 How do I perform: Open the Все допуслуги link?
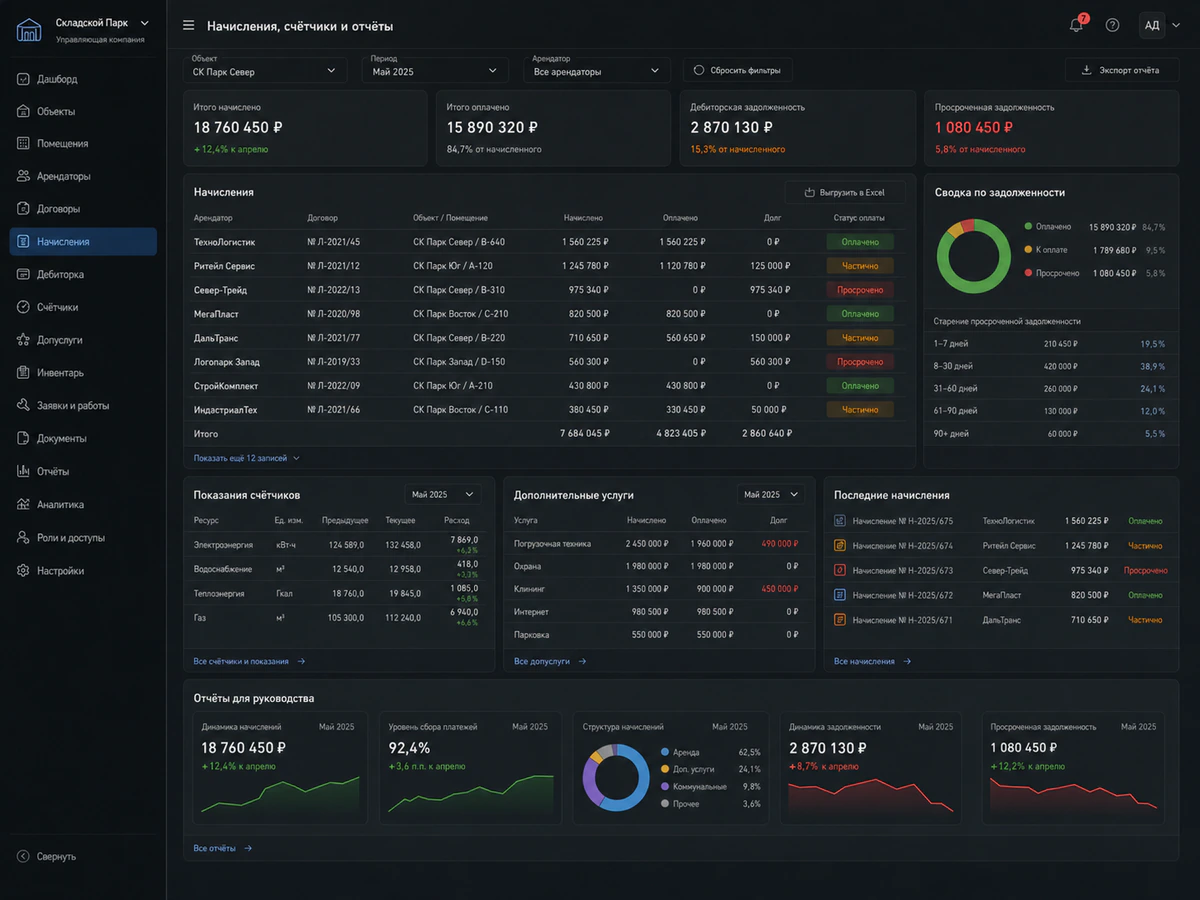[550, 661]
